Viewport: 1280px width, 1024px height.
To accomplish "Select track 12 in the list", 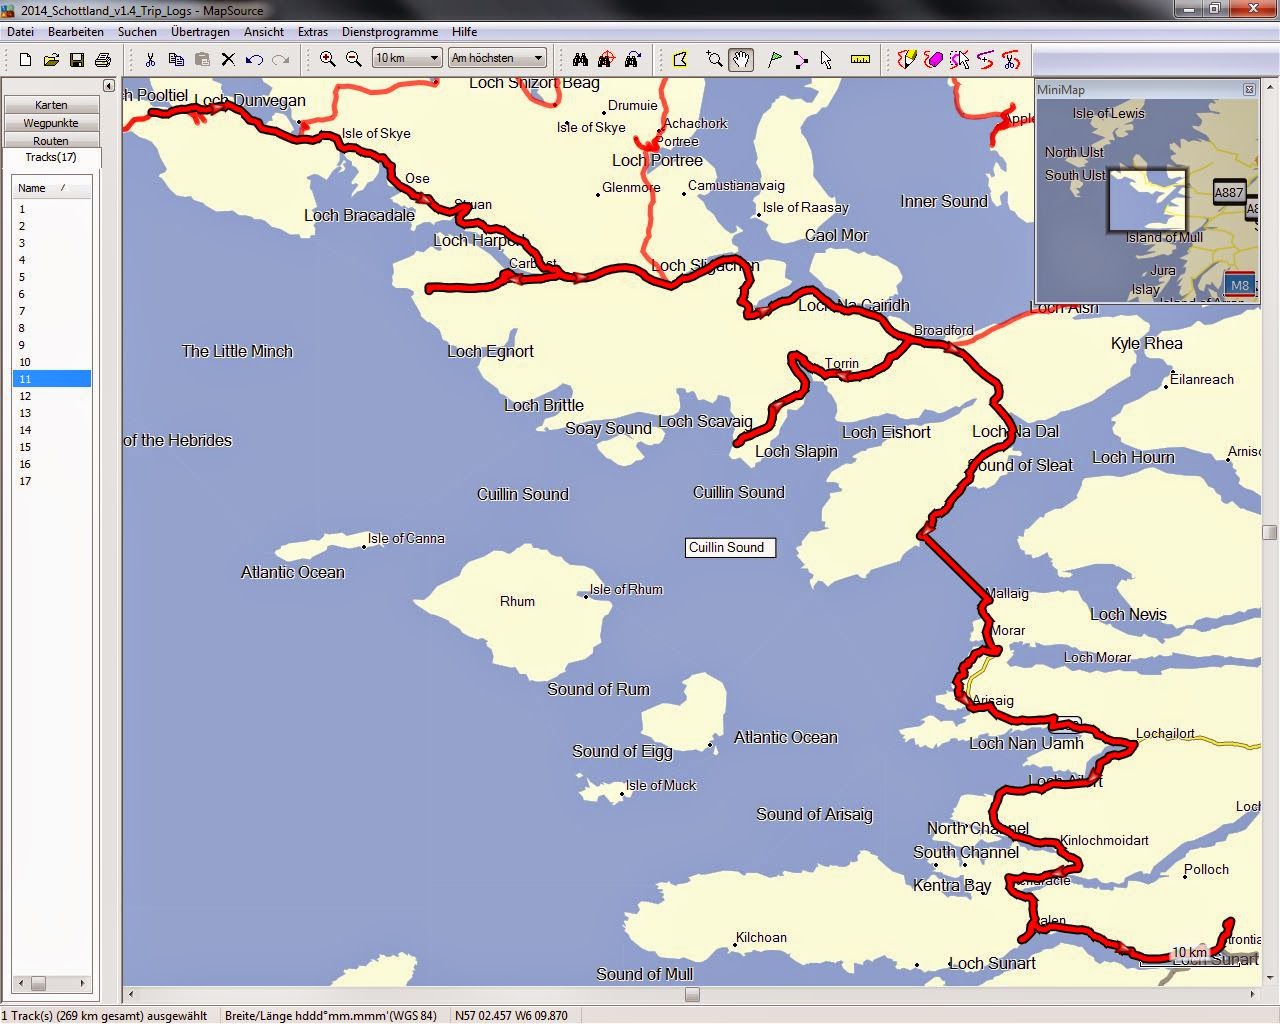I will point(52,396).
